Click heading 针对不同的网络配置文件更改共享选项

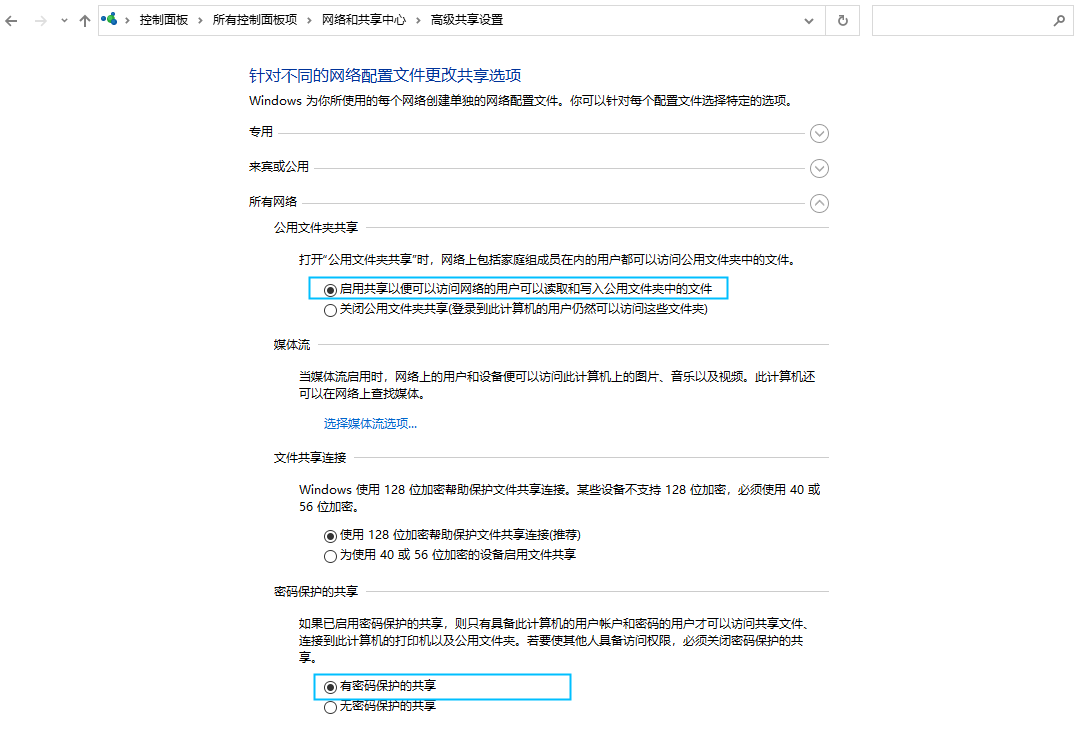(x=385, y=76)
